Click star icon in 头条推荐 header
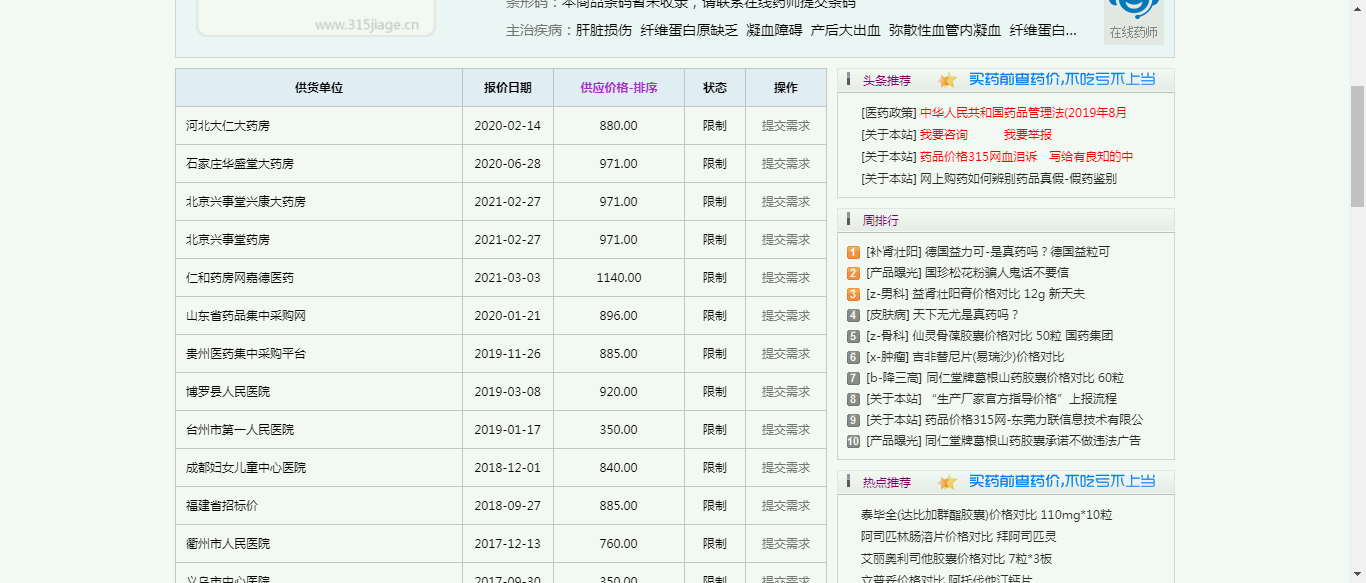This screenshot has width=1366, height=583. pyautogui.click(x=947, y=80)
